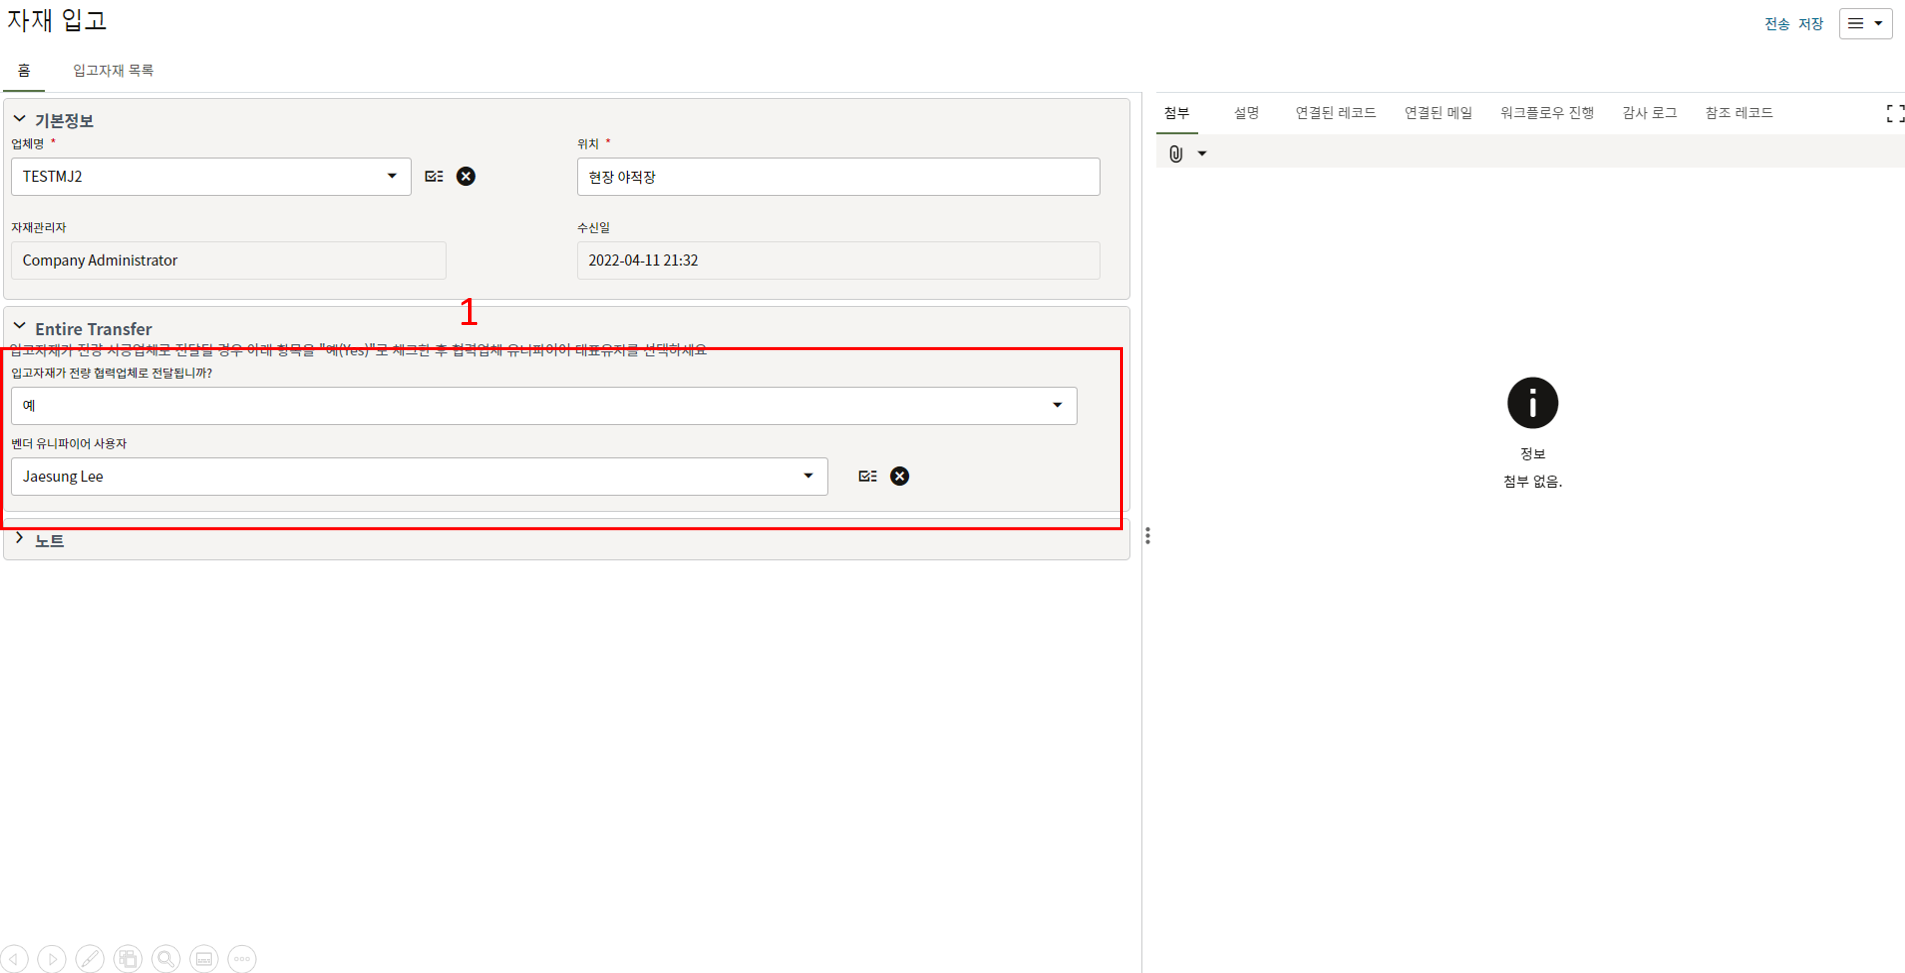Click the attachment paperclip icon
The height and width of the screenshot is (973, 1905).
click(1176, 154)
